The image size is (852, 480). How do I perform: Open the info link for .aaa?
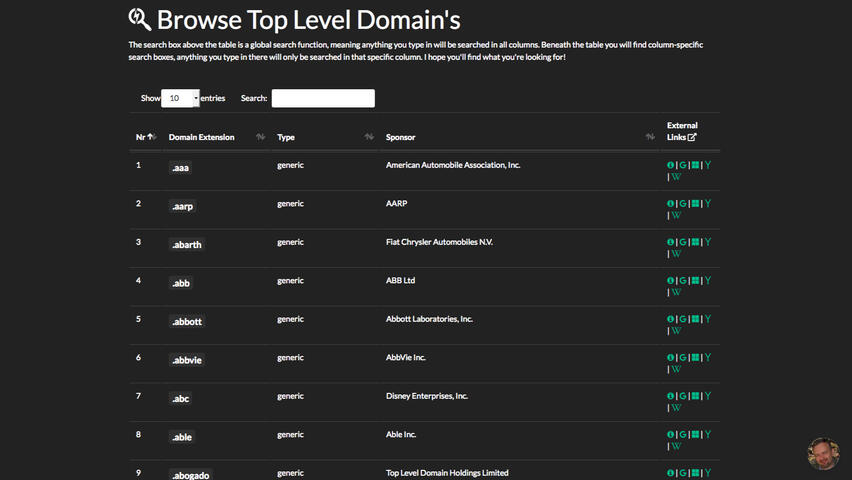[671, 165]
